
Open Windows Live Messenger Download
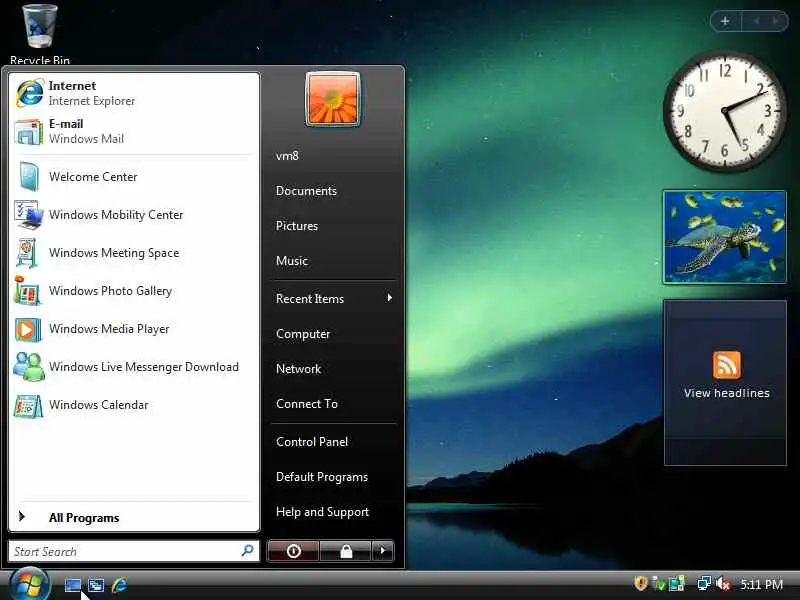[134, 367]
